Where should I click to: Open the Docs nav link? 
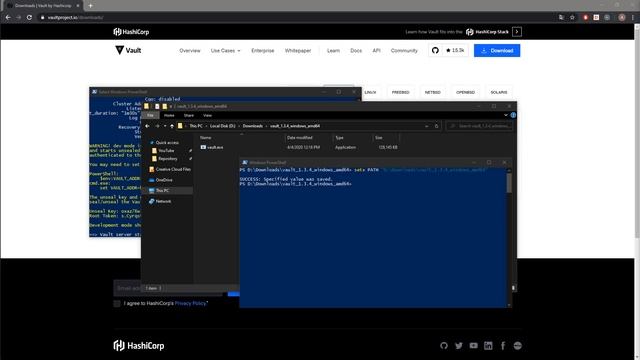tap(356, 51)
